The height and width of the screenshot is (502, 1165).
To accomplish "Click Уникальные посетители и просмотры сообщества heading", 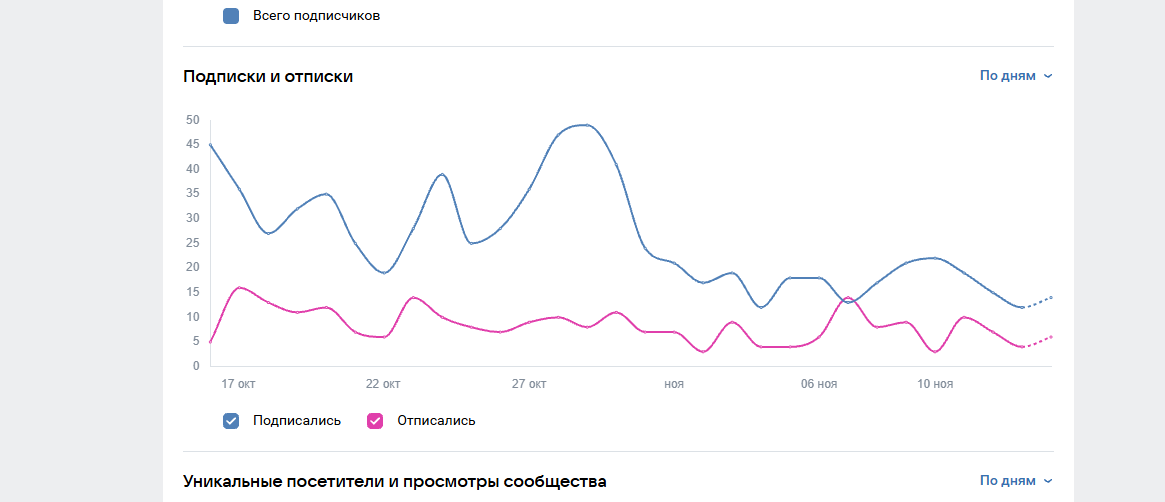I will tap(395, 481).
